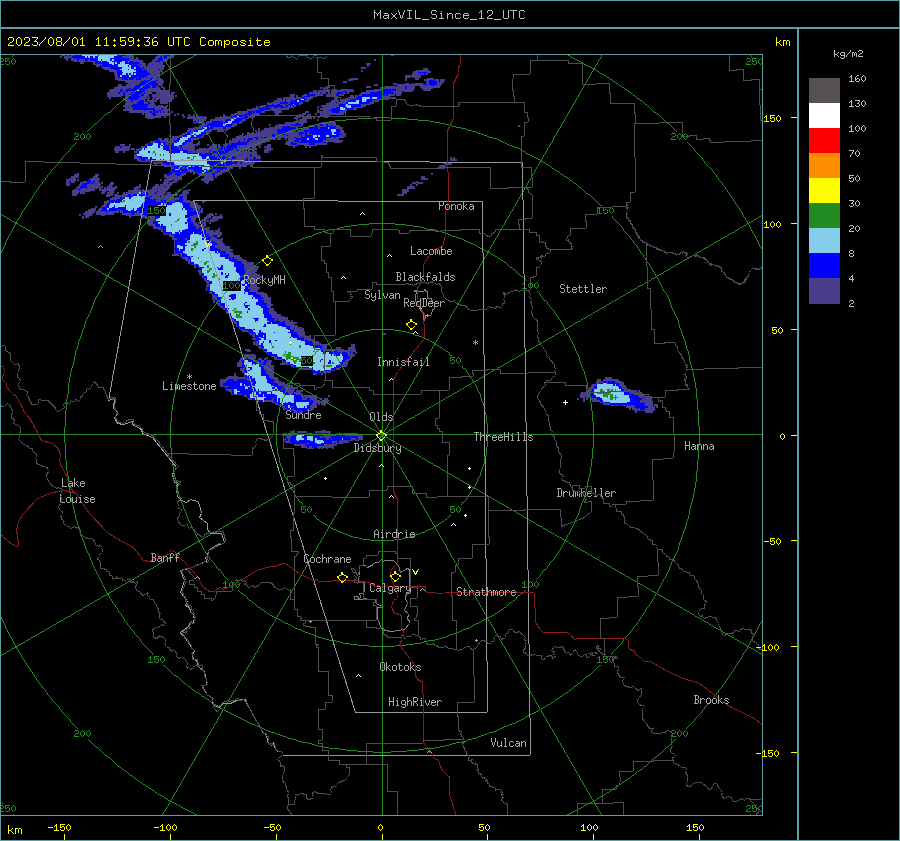Click the gray 160 legend swatch

pos(824,90)
